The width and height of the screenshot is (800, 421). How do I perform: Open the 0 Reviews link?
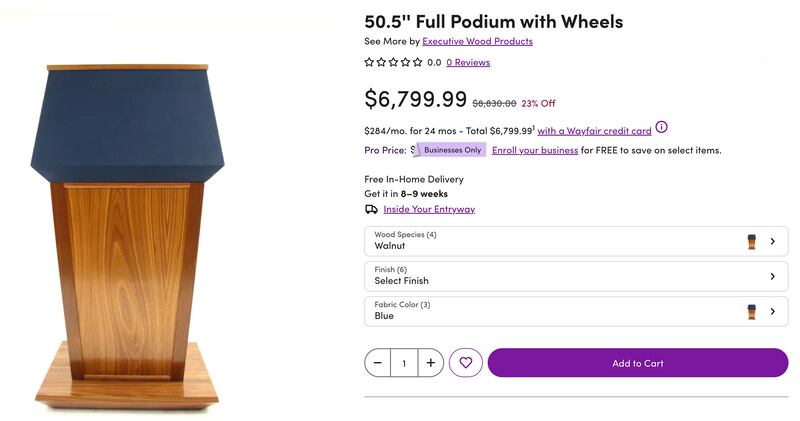coord(468,62)
